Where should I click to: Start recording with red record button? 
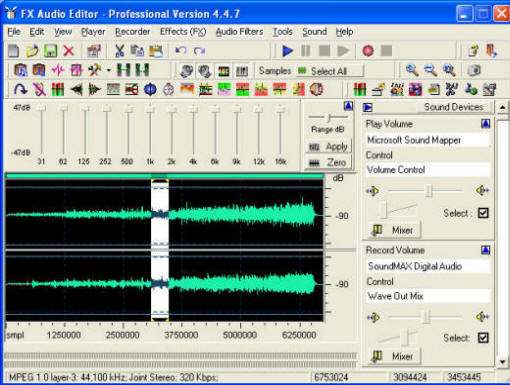(368, 51)
